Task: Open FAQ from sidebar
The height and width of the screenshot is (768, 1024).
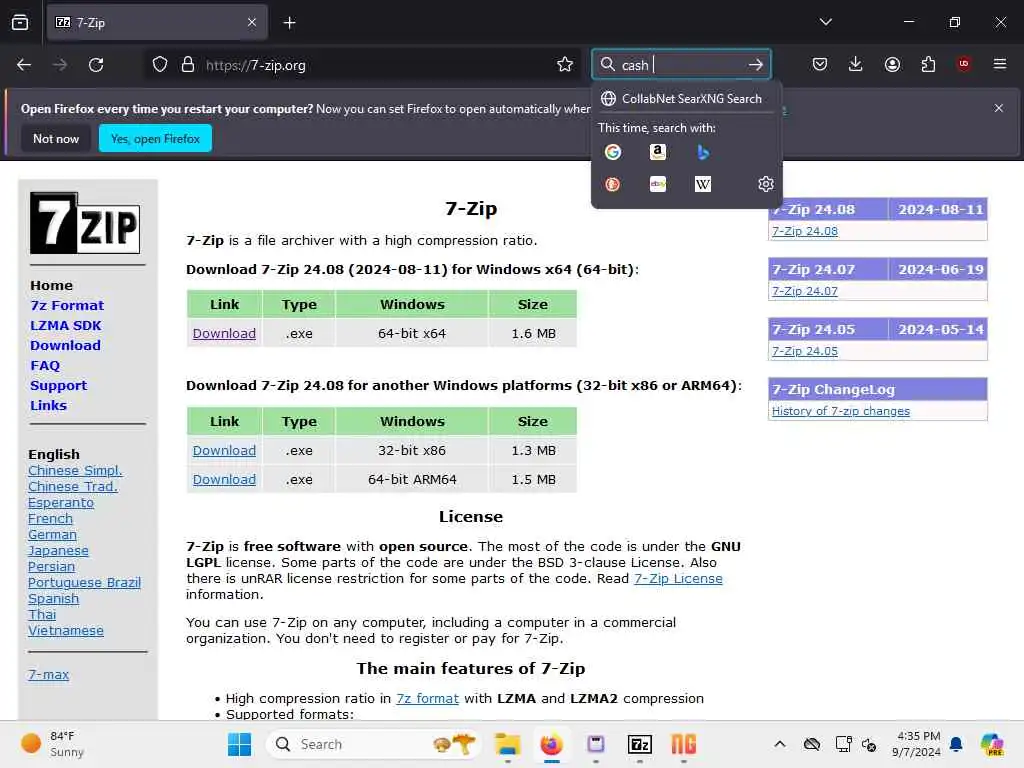Action: (x=45, y=366)
